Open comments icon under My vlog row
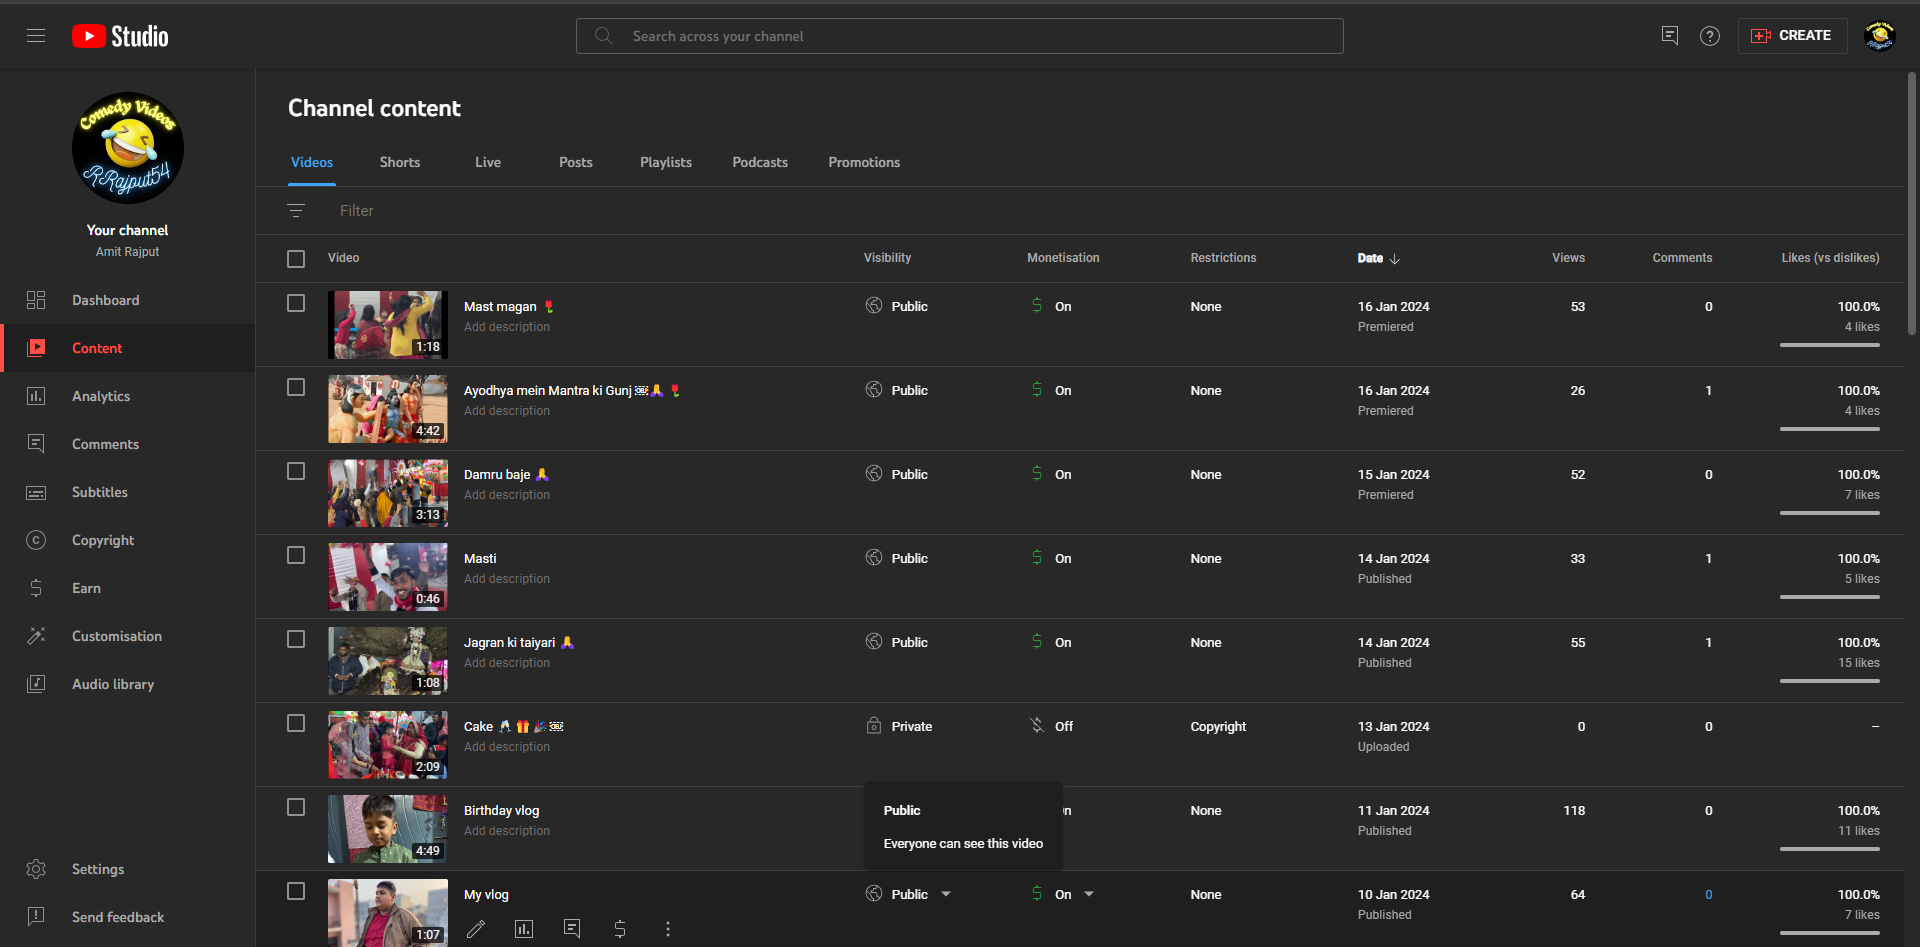 (572, 929)
